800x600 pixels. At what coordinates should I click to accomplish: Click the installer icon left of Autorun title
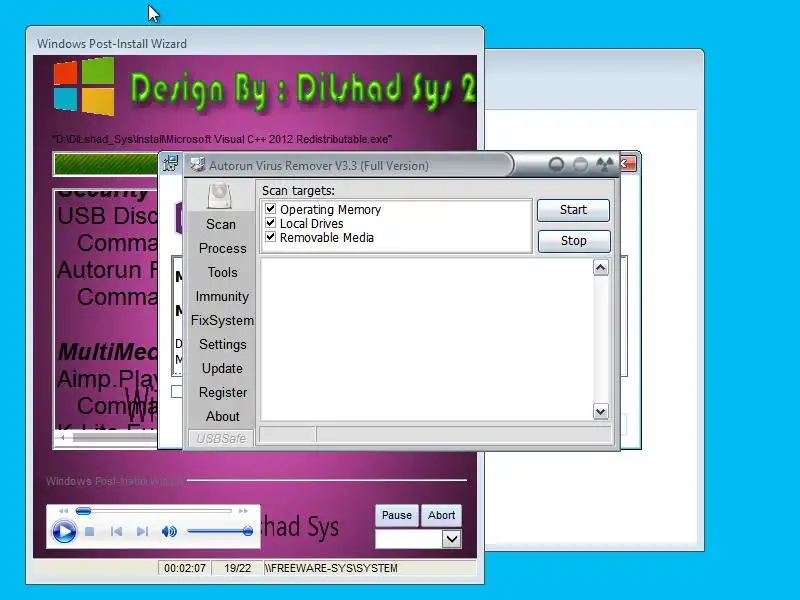(170, 163)
